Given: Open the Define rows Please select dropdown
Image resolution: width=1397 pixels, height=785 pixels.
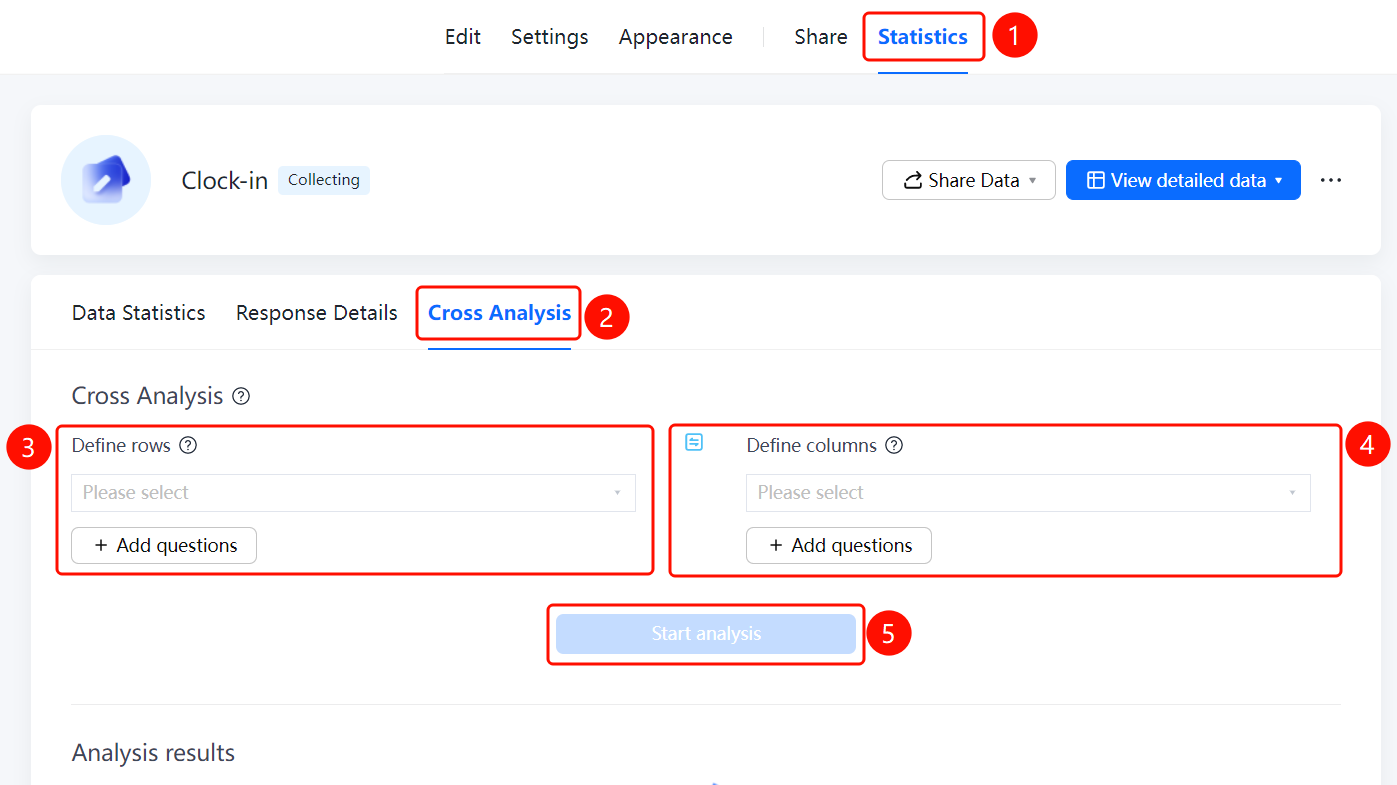Looking at the screenshot, I should click(x=353, y=493).
